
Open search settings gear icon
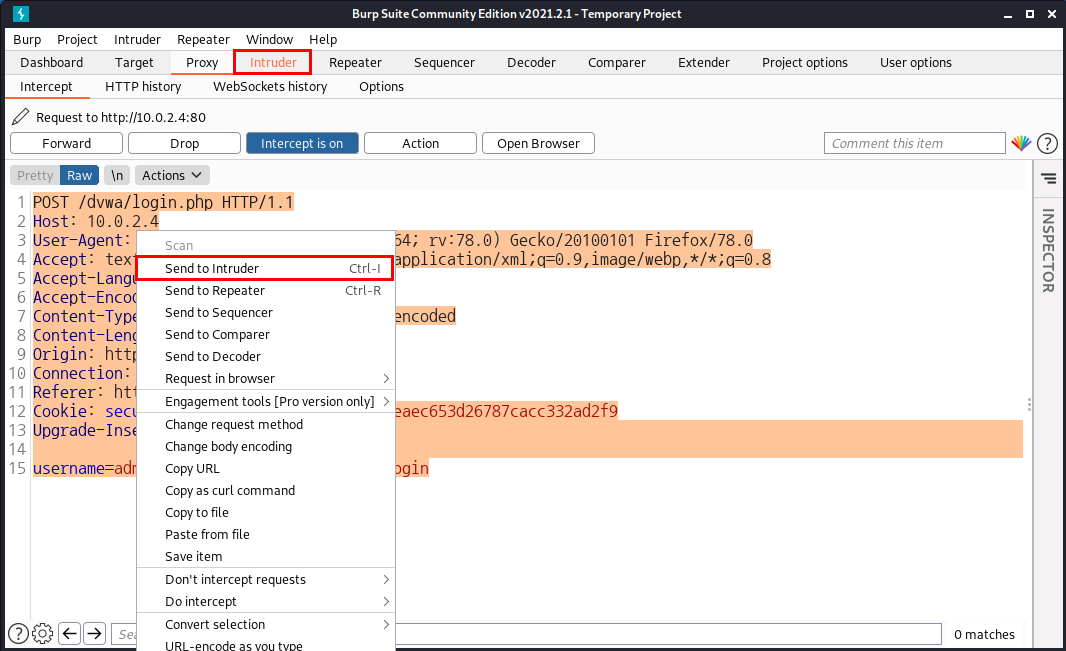(42, 633)
